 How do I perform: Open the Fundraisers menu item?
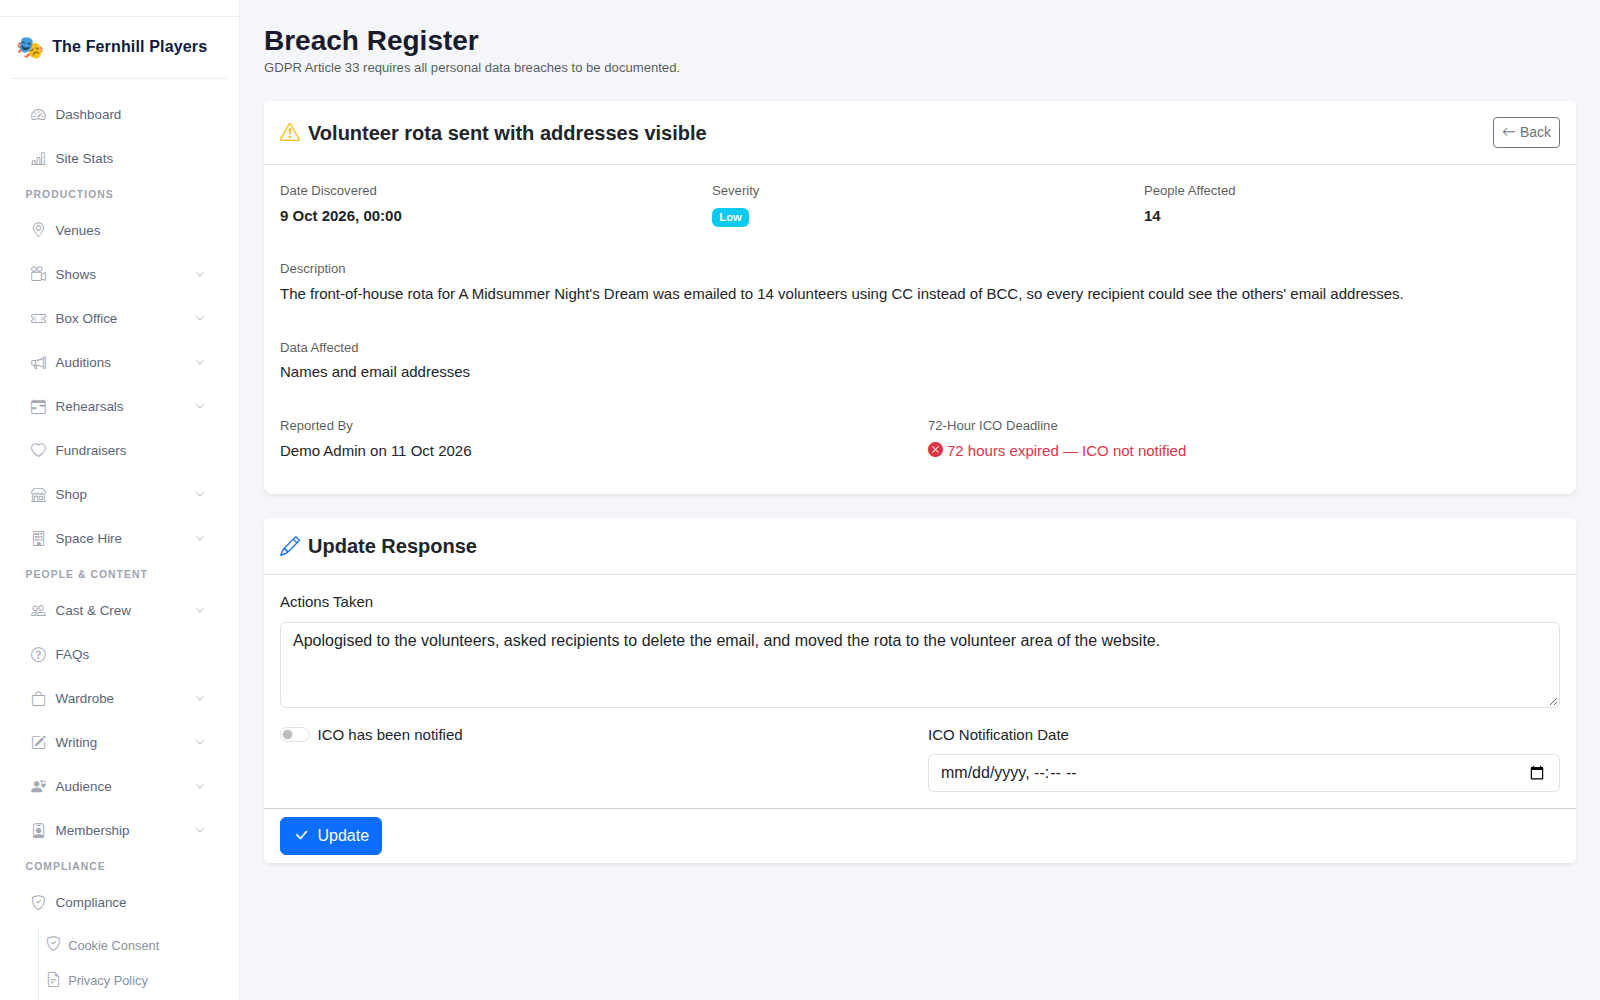119,450
